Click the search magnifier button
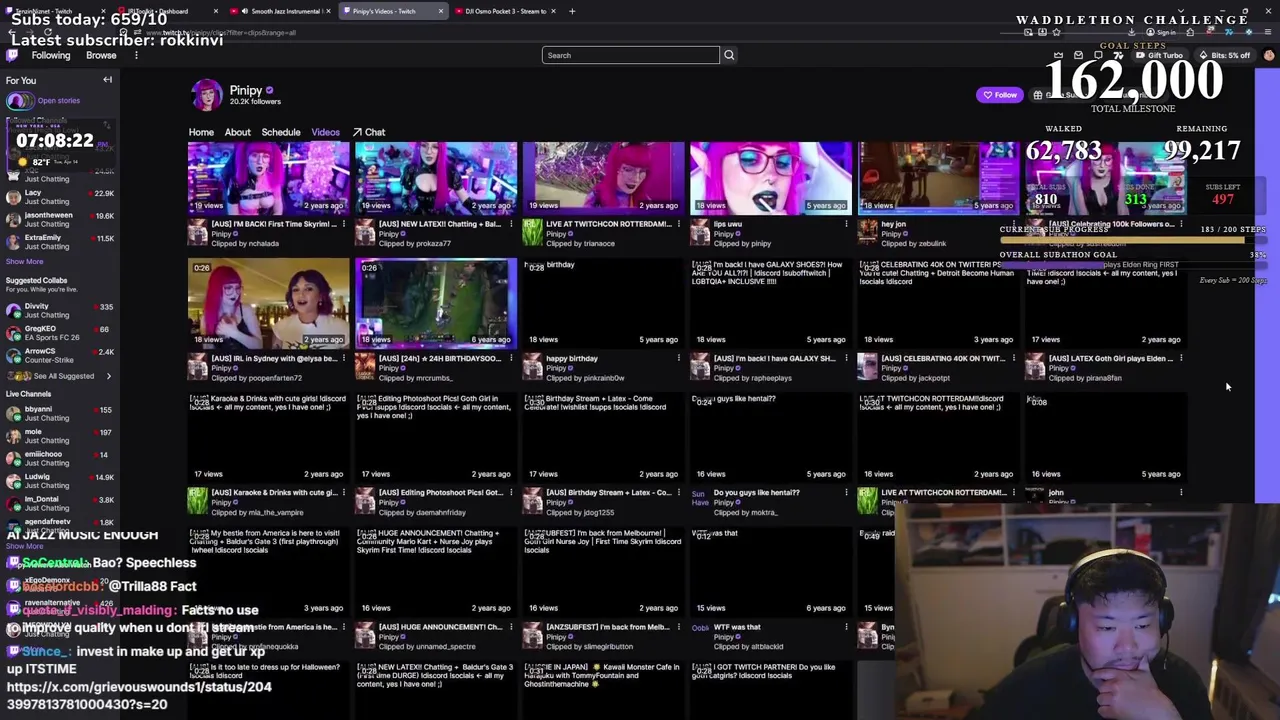Image resolution: width=1280 pixels, height=720 pixels. [729, 55]
